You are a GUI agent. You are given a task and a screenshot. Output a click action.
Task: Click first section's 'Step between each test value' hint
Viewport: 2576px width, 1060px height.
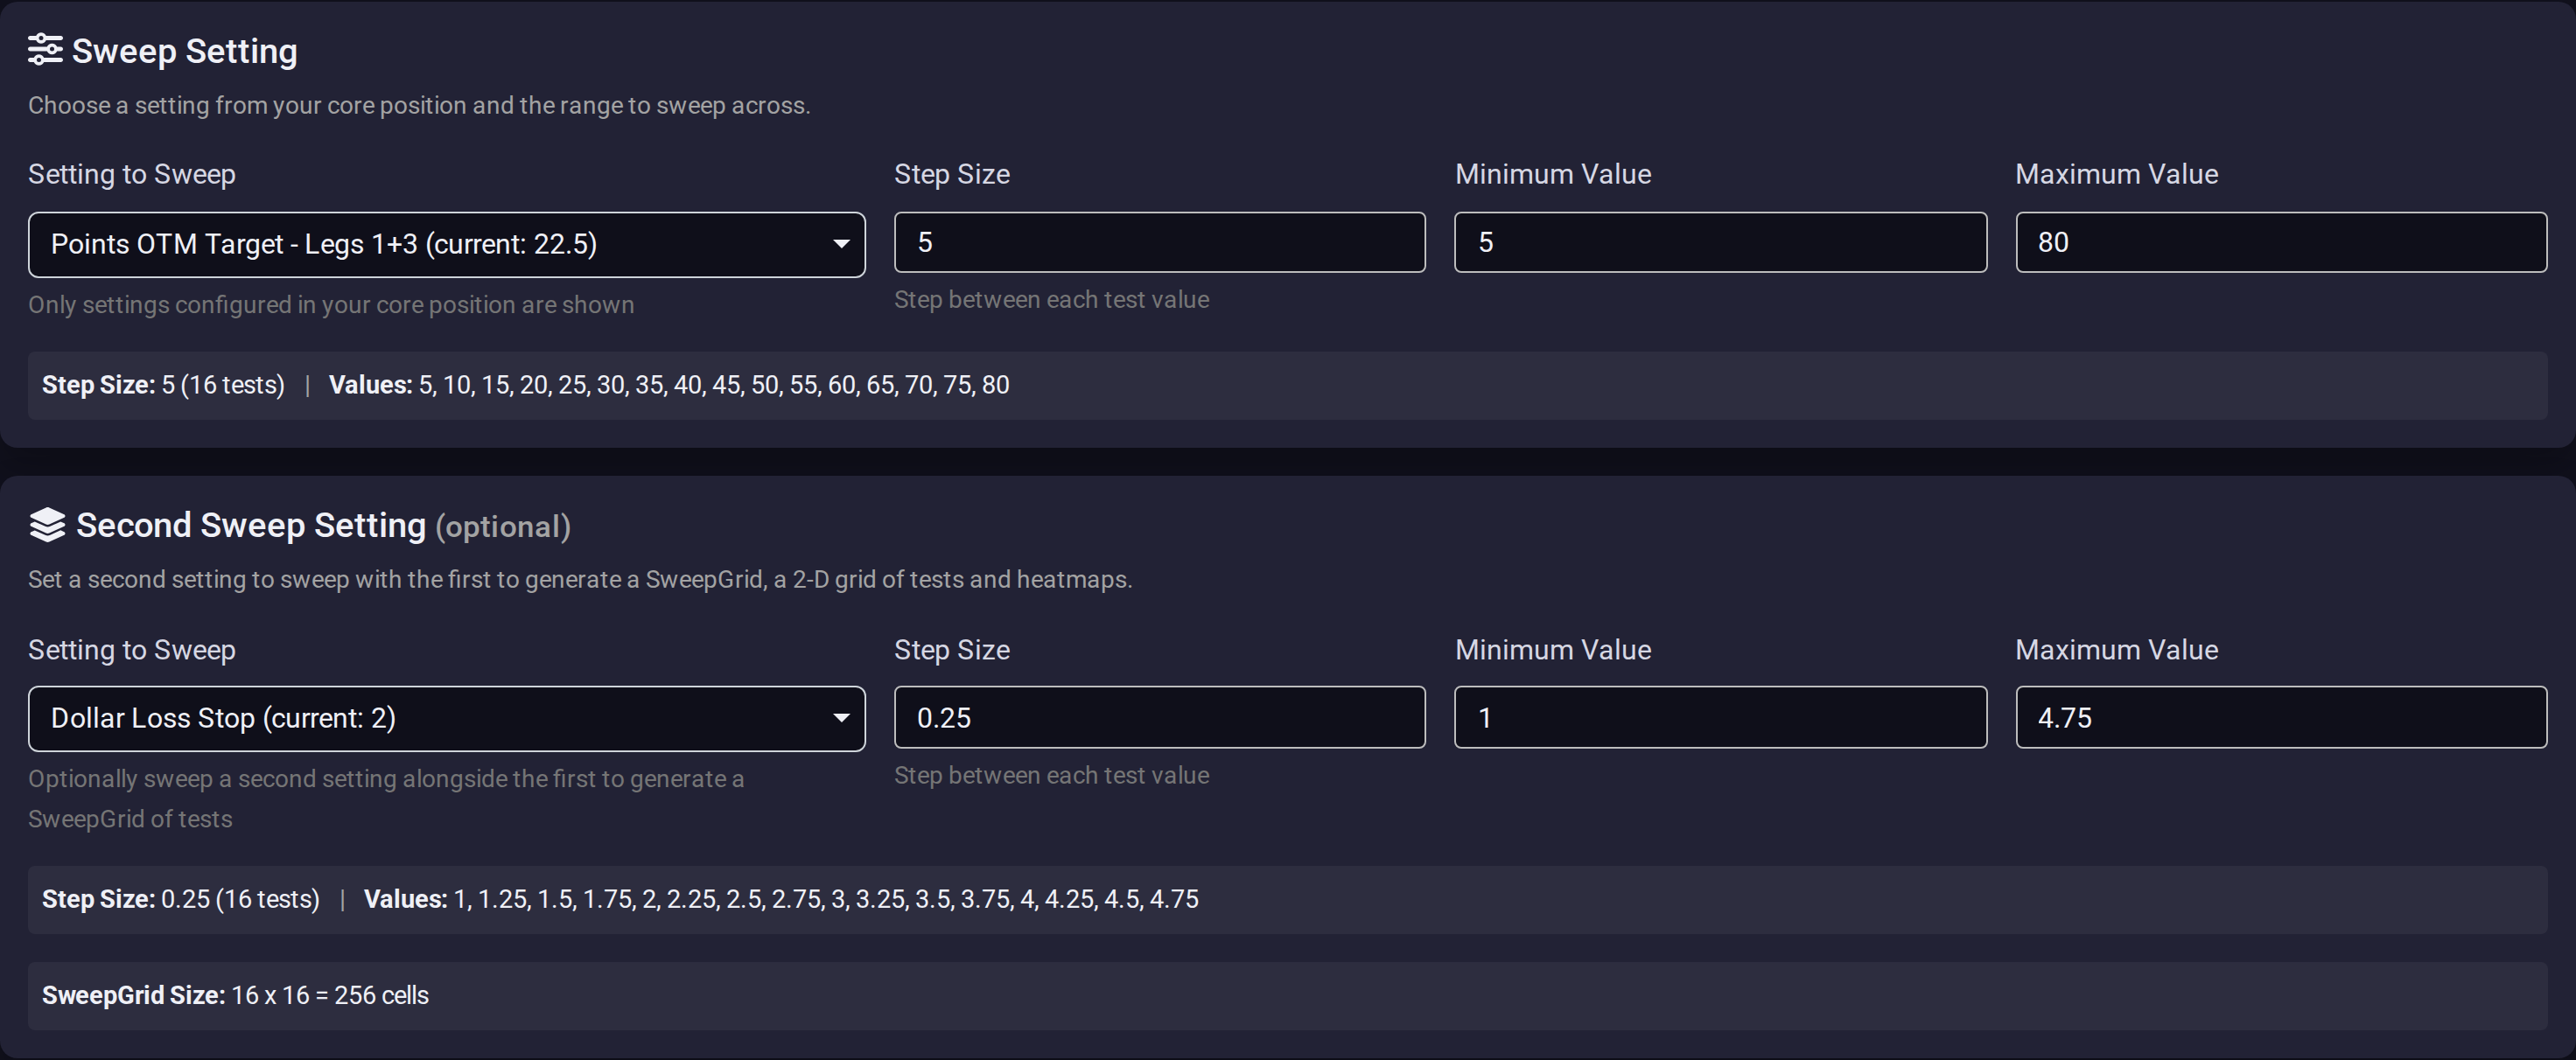1052,300
